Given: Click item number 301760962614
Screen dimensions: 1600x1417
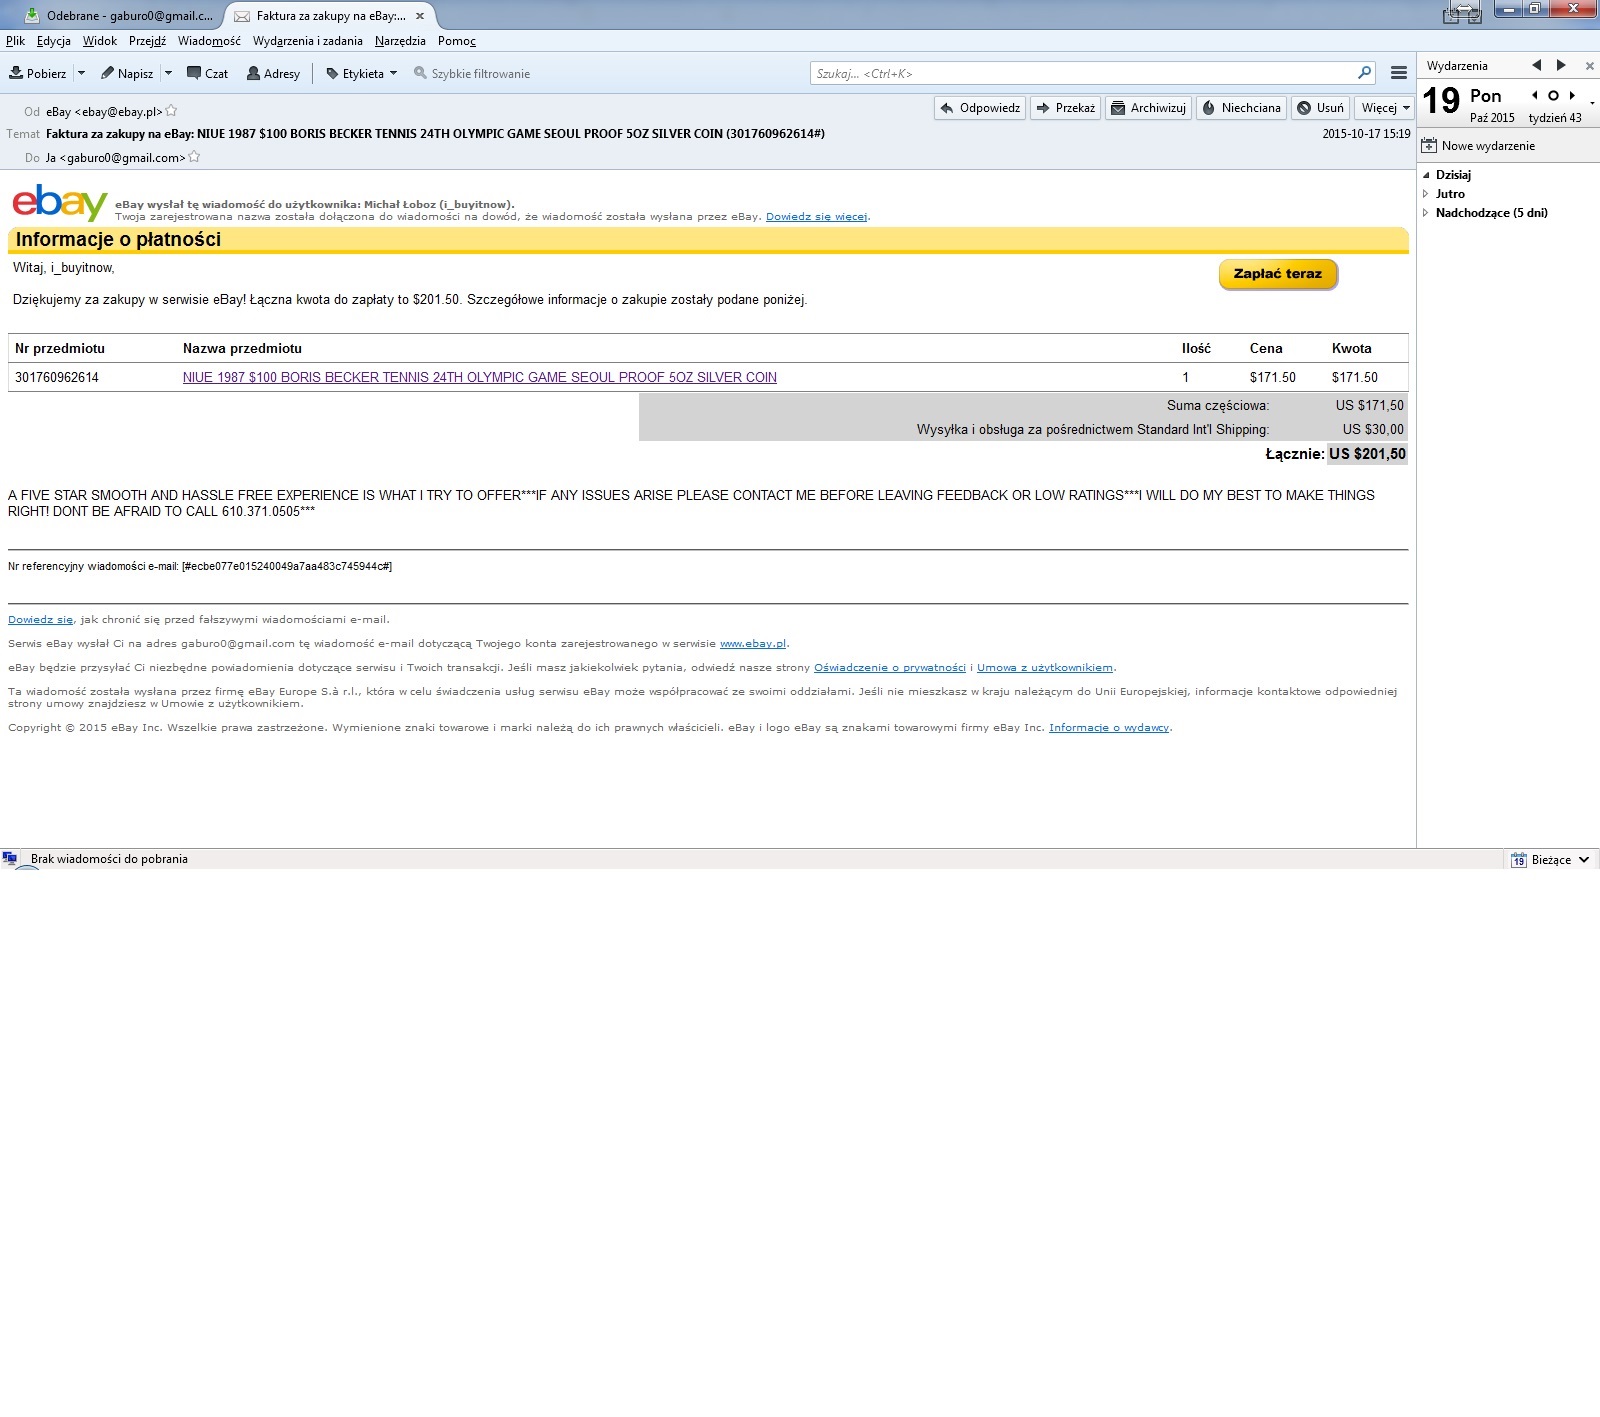Looking at the screenshot, I should tap(57, 377).
